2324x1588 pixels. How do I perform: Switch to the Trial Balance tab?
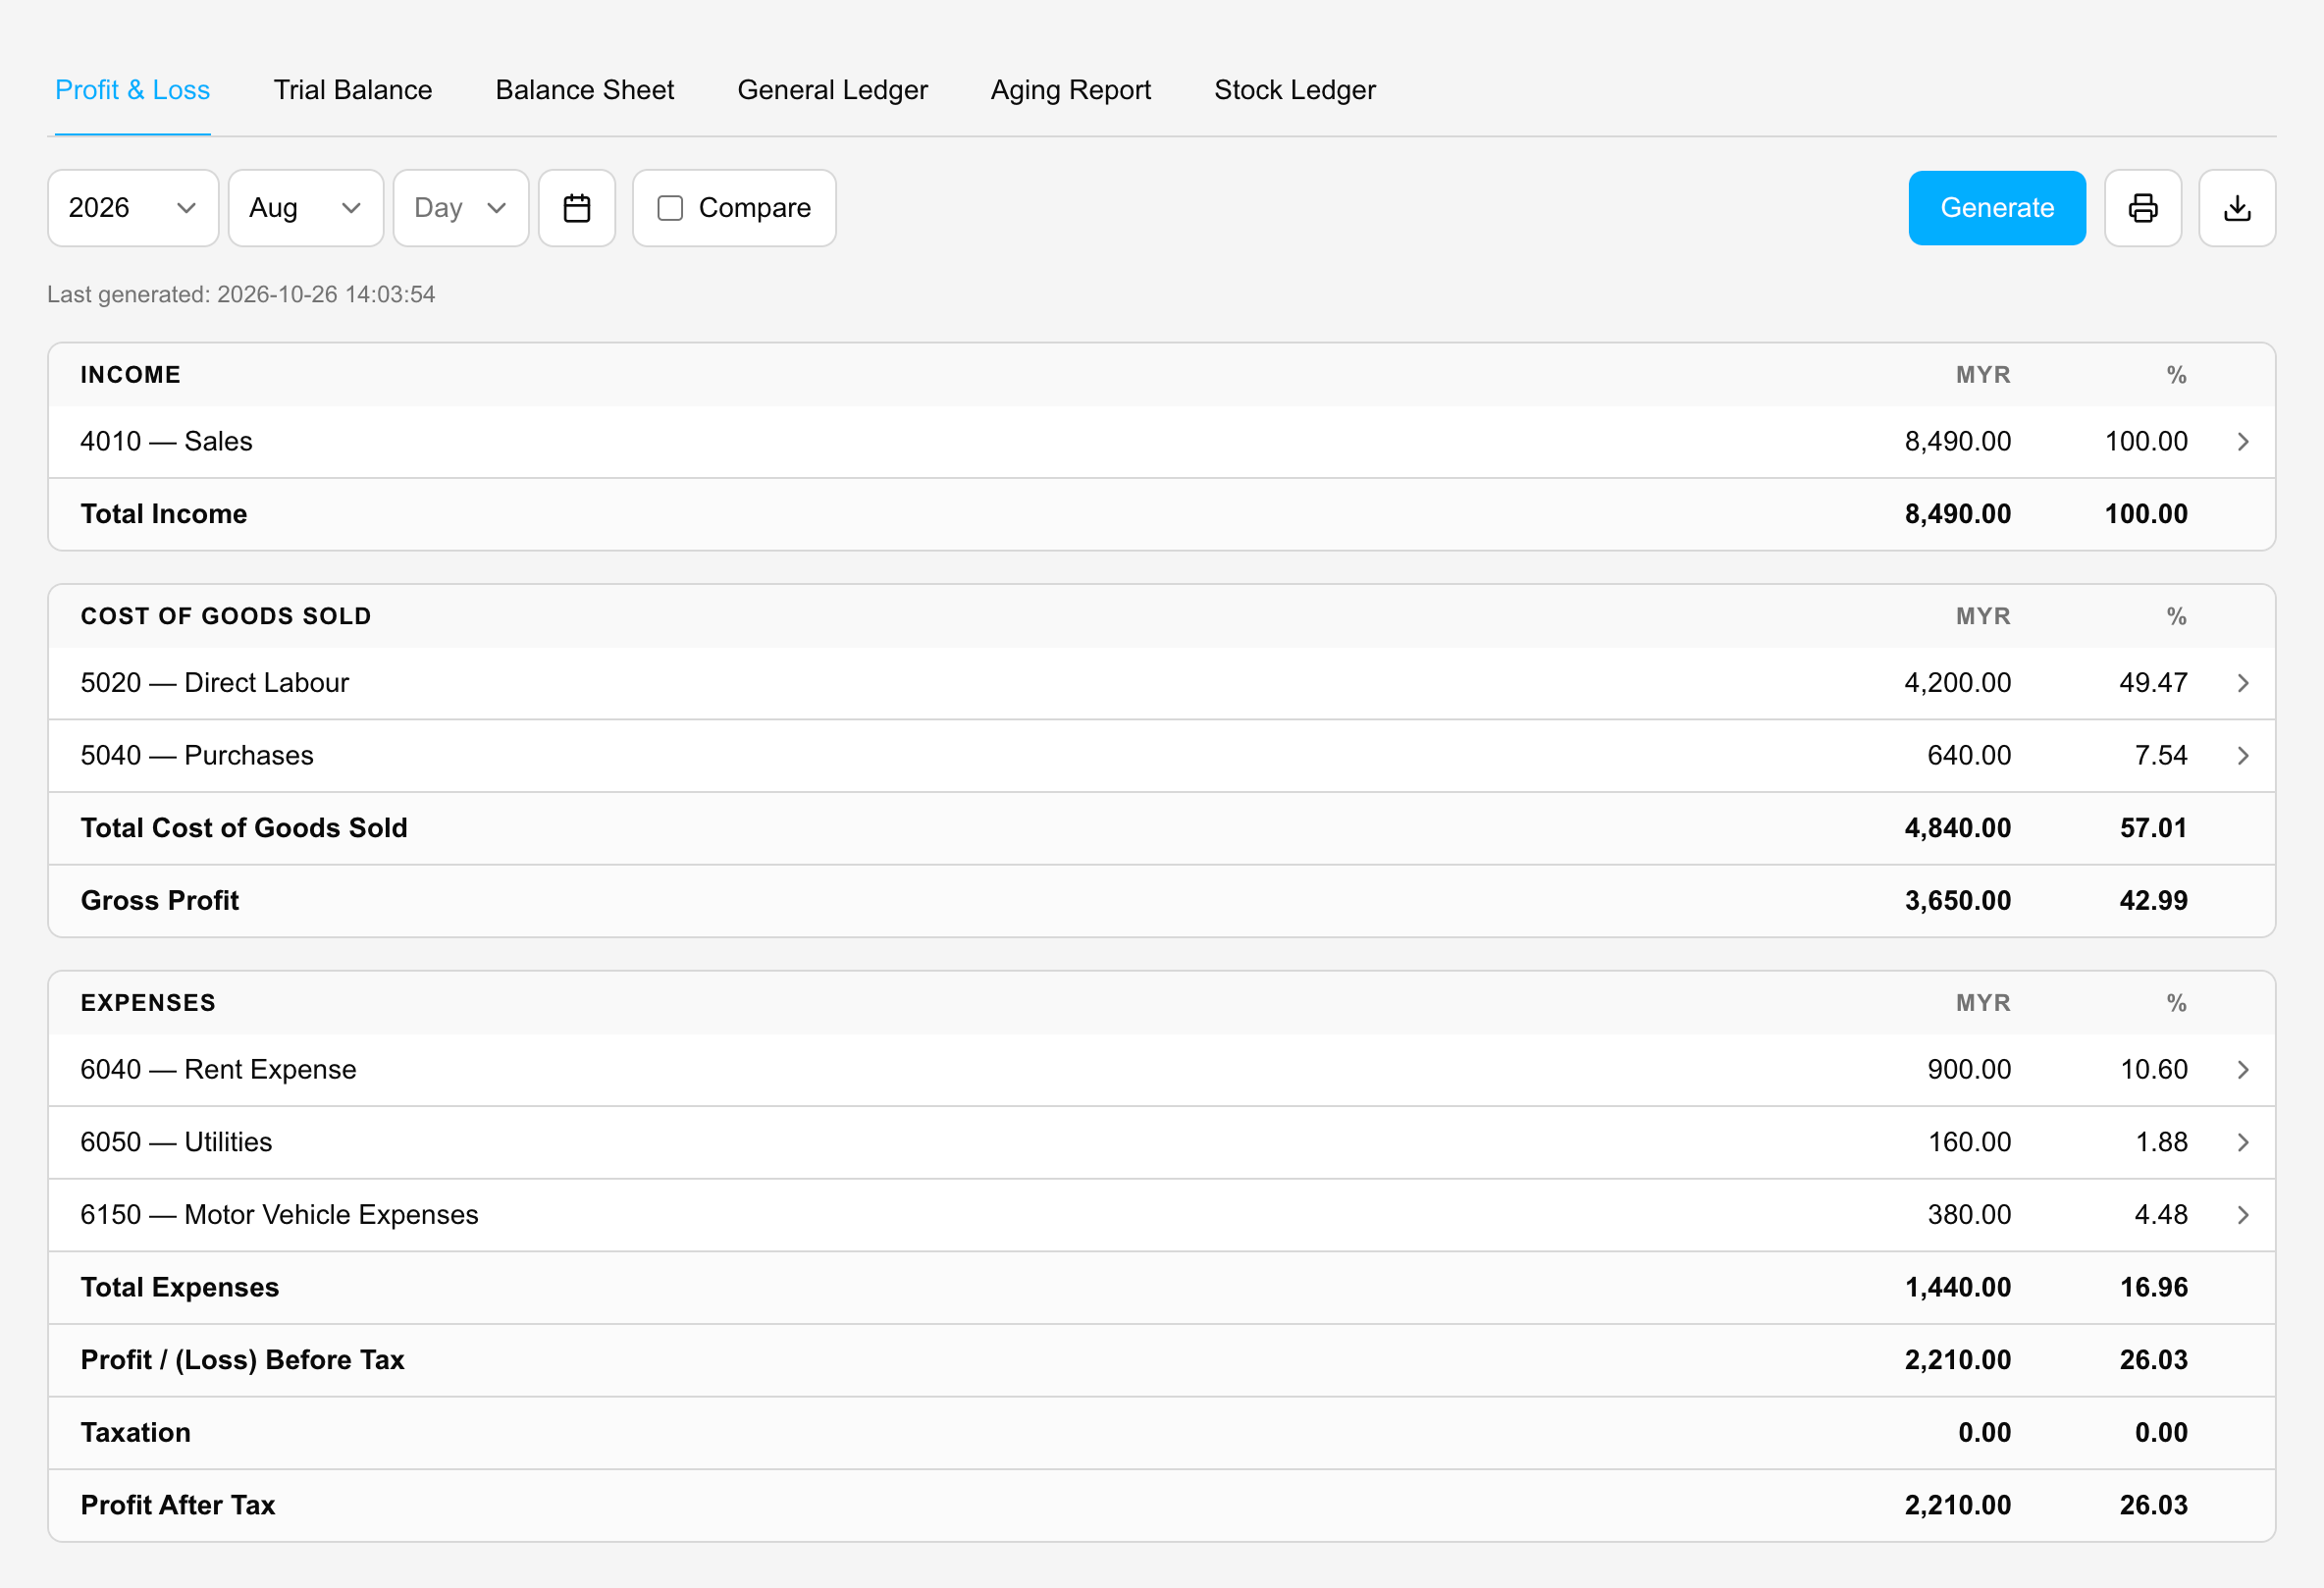coord(353,90)
